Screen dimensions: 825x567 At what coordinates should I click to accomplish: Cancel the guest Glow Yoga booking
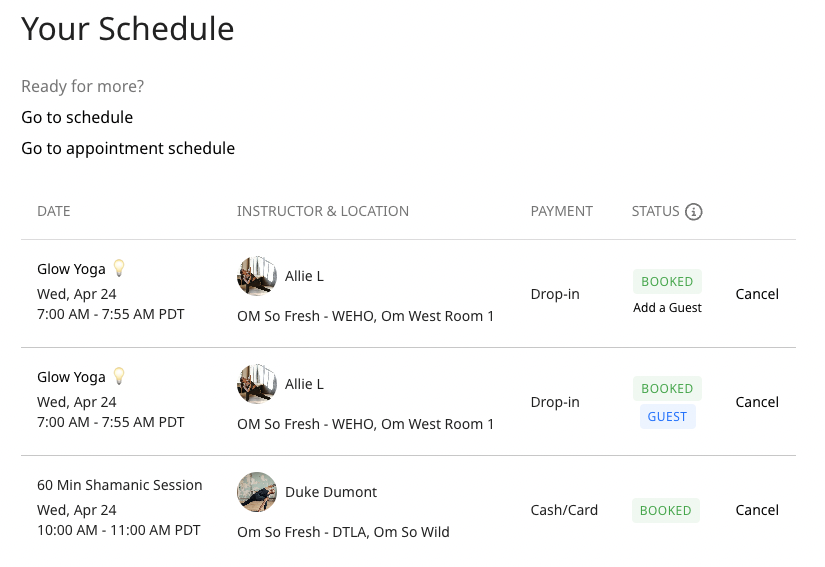tap(757, 402)
